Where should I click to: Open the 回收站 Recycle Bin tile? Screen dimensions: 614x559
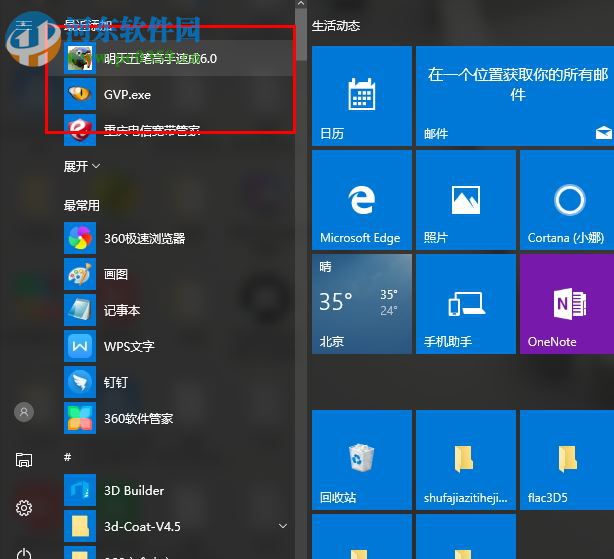362,460
